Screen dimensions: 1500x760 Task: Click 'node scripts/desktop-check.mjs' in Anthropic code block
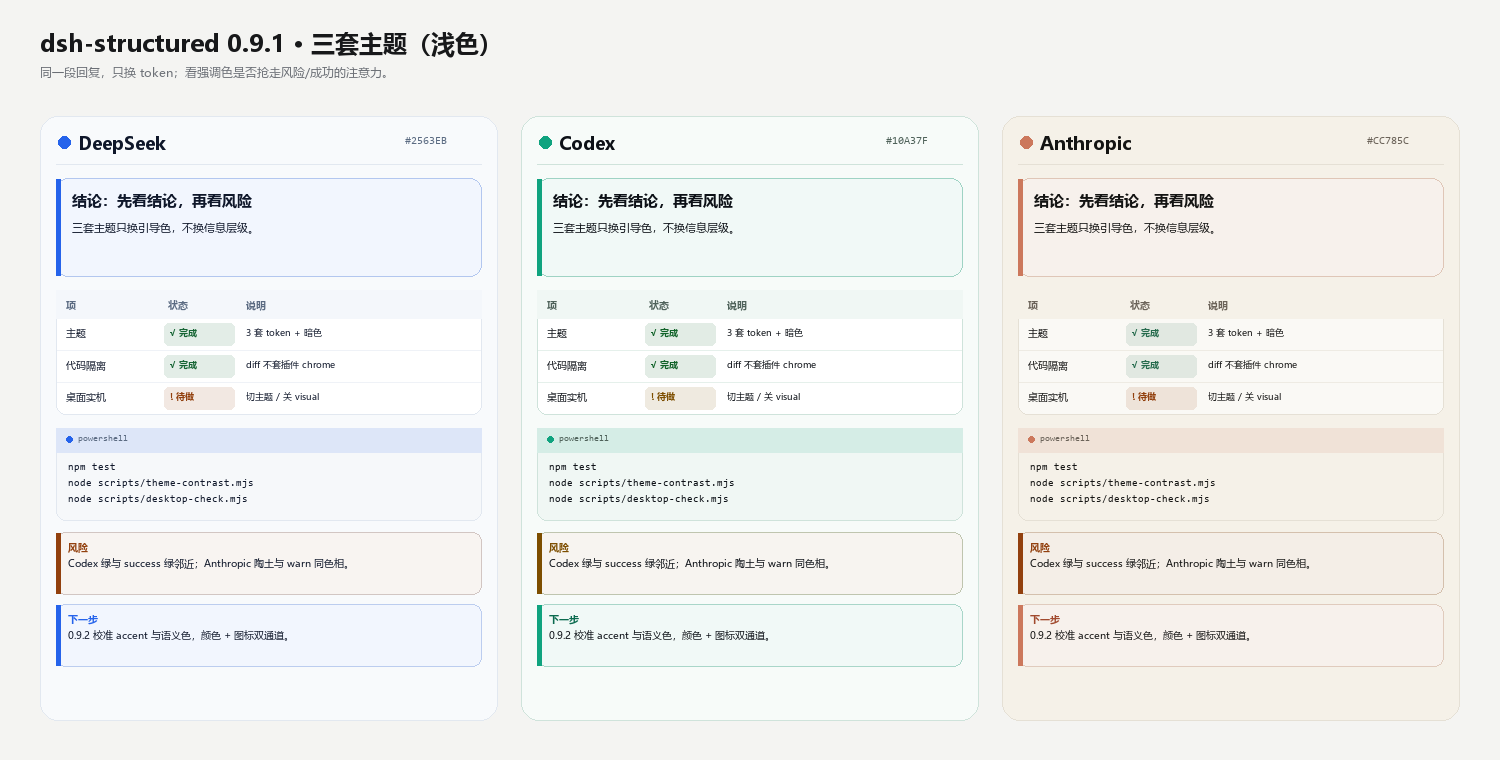(1120, 499)
